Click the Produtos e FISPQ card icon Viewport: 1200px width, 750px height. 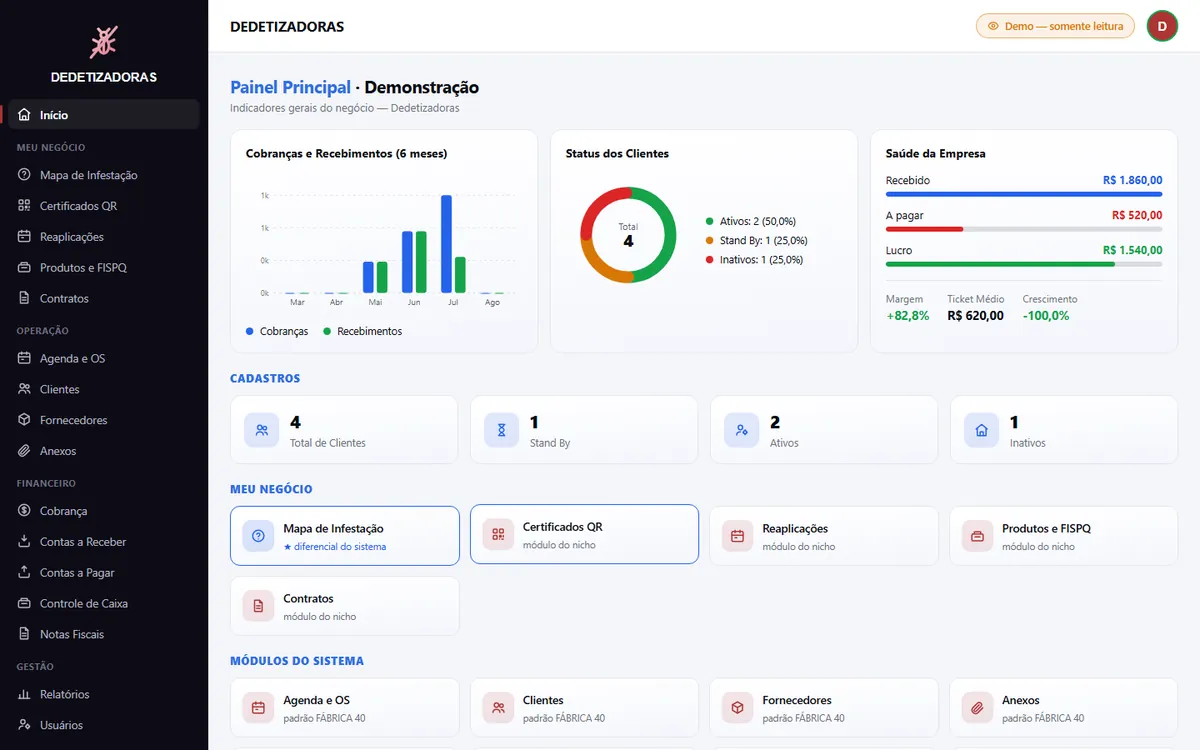coord(978,536)
